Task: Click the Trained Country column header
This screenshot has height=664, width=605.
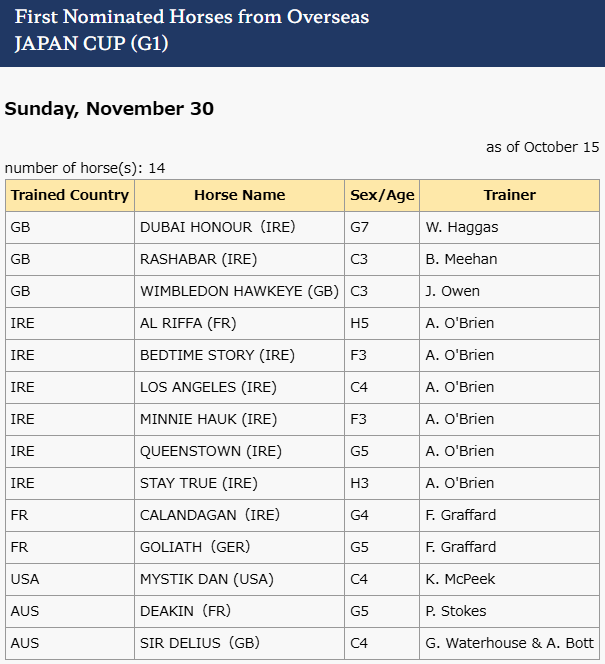Action: (70, 195)
